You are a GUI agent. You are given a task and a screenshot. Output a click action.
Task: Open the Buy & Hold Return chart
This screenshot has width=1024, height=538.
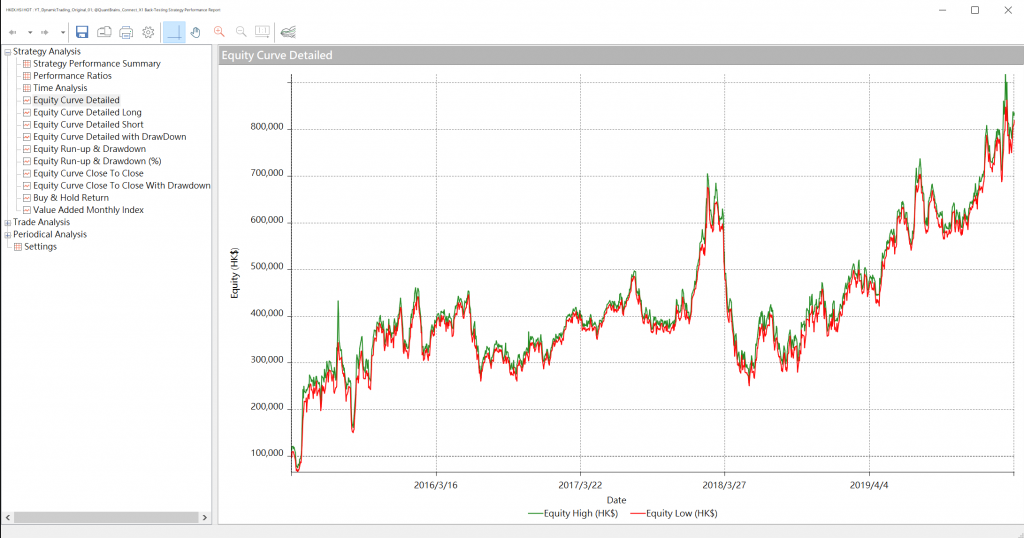pyautogui.click(x=71, y=198)
